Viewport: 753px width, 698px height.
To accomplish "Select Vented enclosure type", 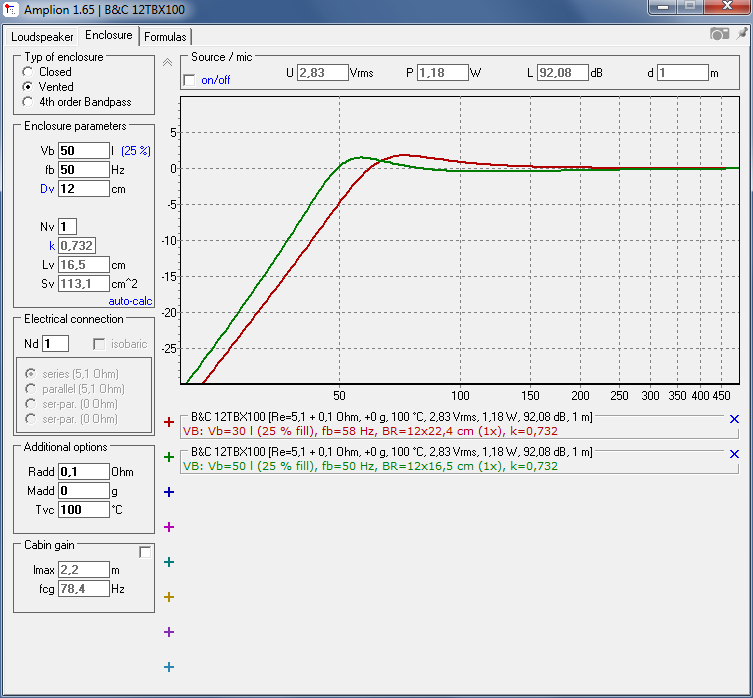I will pyautogui.click(x=28, y=86).
